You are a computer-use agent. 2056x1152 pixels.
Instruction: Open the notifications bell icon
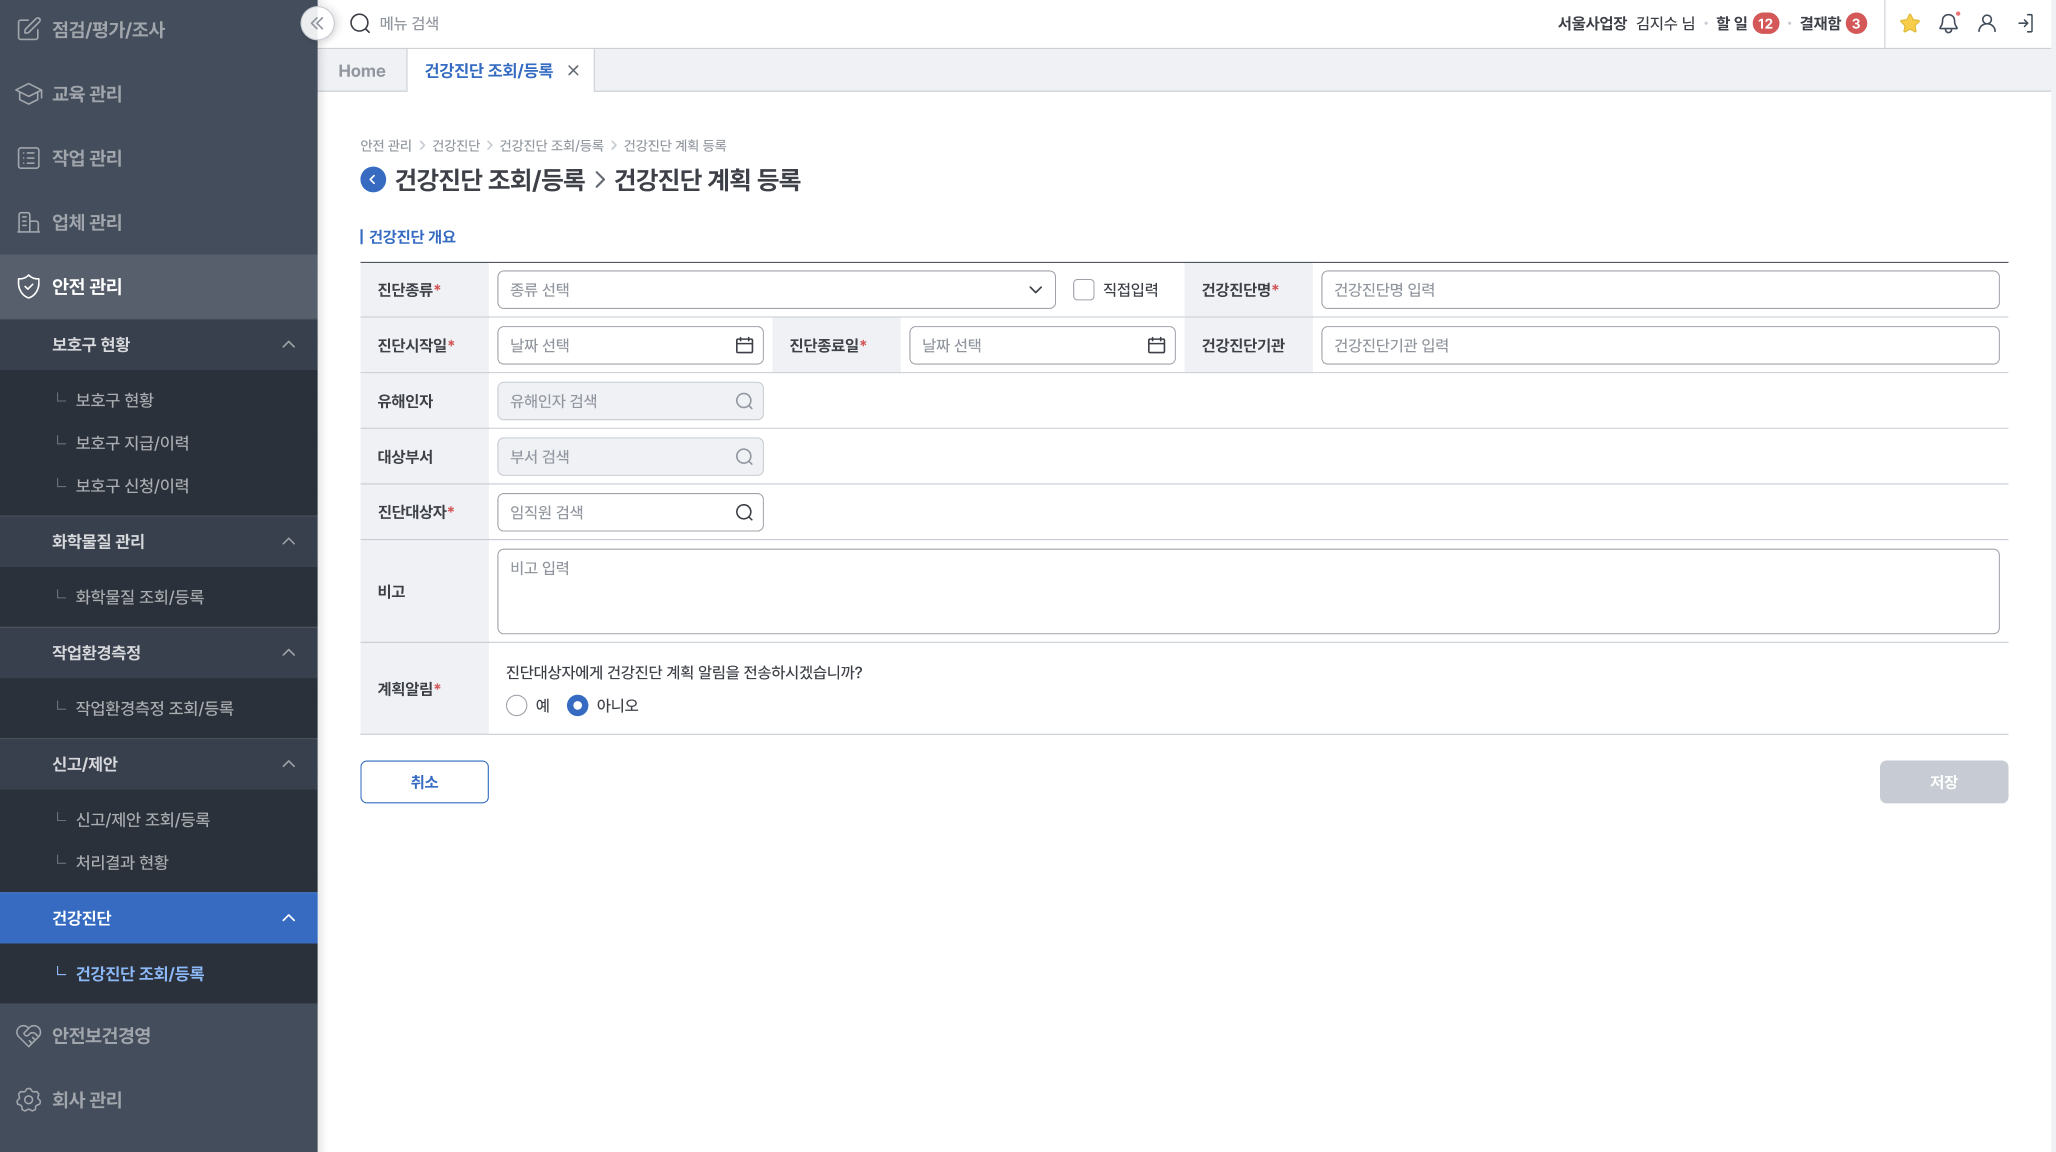pyautogui.click(x=1948, y=23)
